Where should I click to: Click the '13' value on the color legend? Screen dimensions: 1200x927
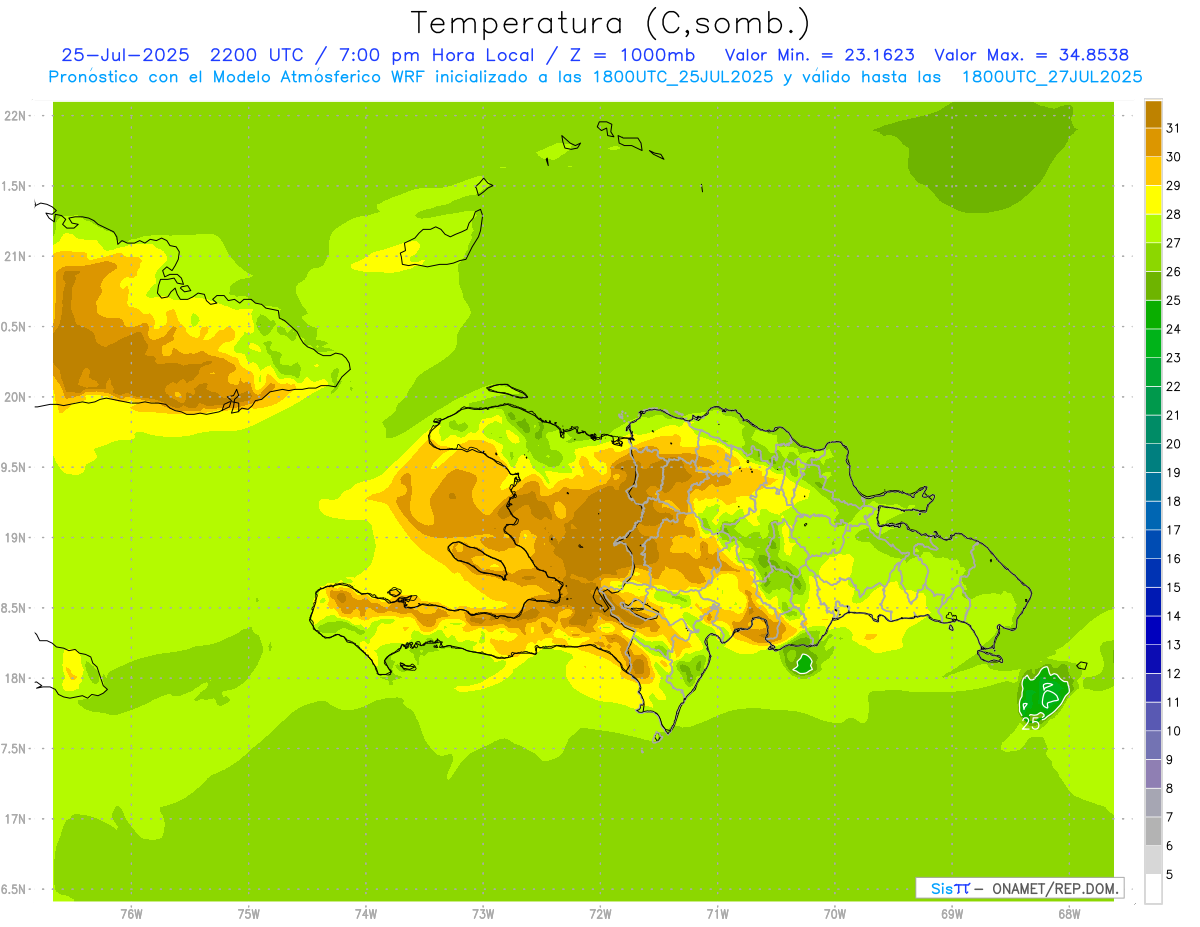1174,645
